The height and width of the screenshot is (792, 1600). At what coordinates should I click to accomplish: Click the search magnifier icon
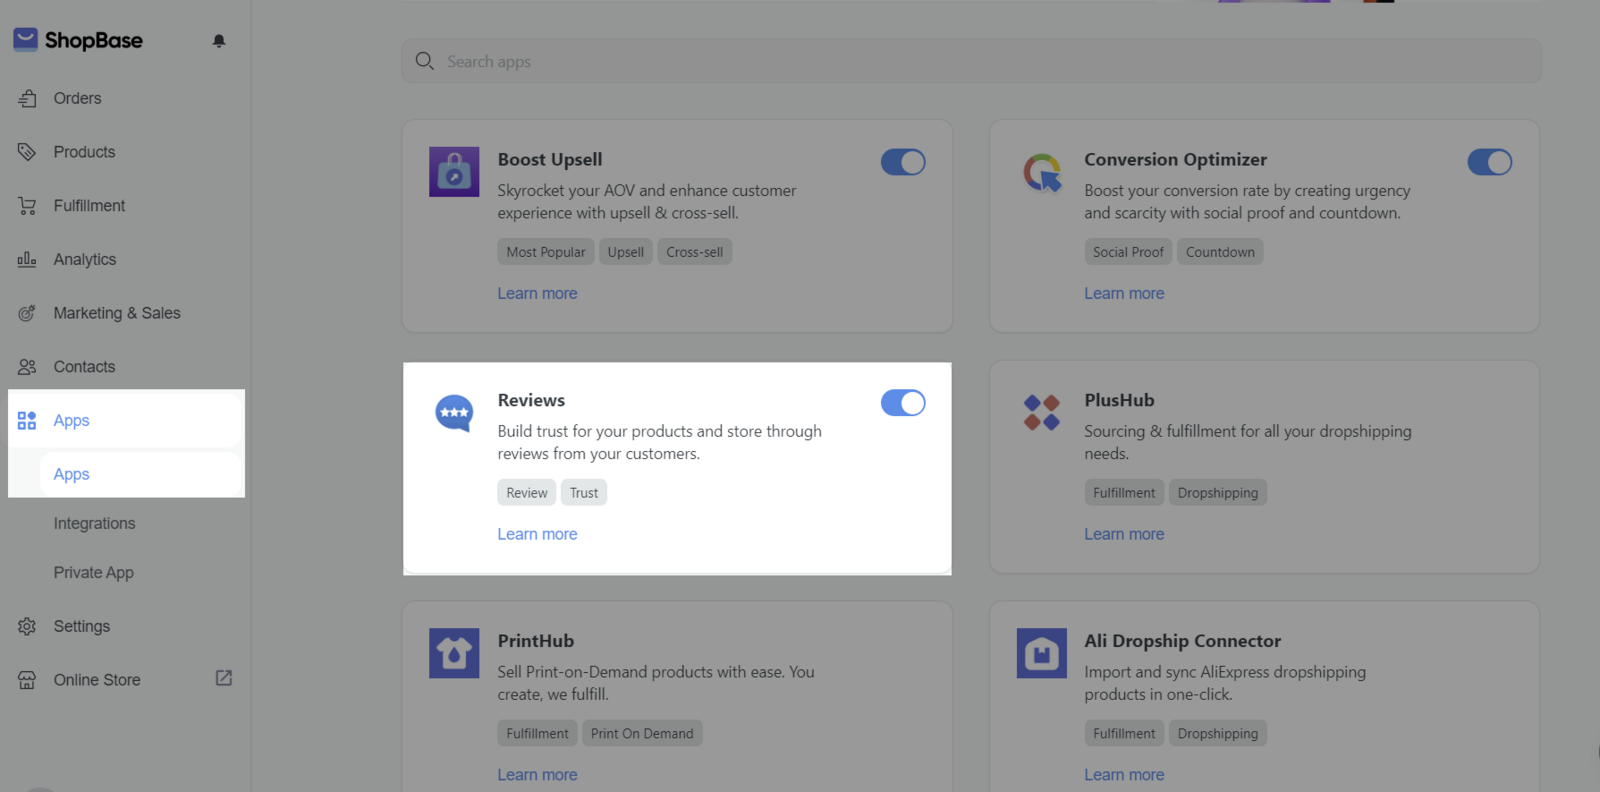click(x=425, y=61)
